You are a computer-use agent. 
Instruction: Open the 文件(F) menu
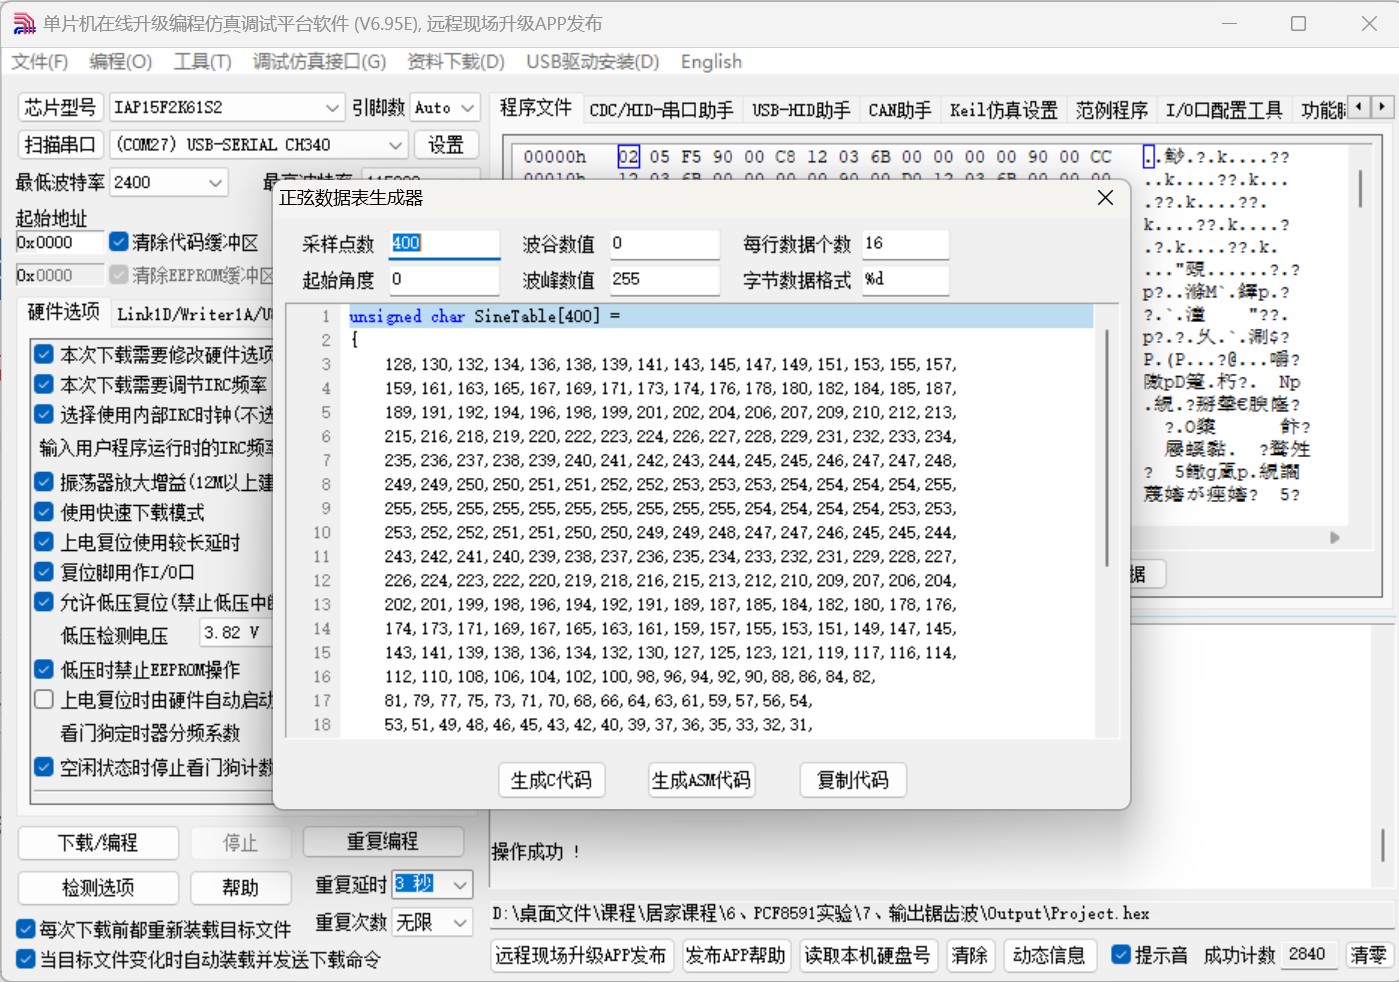coord(40,62)
